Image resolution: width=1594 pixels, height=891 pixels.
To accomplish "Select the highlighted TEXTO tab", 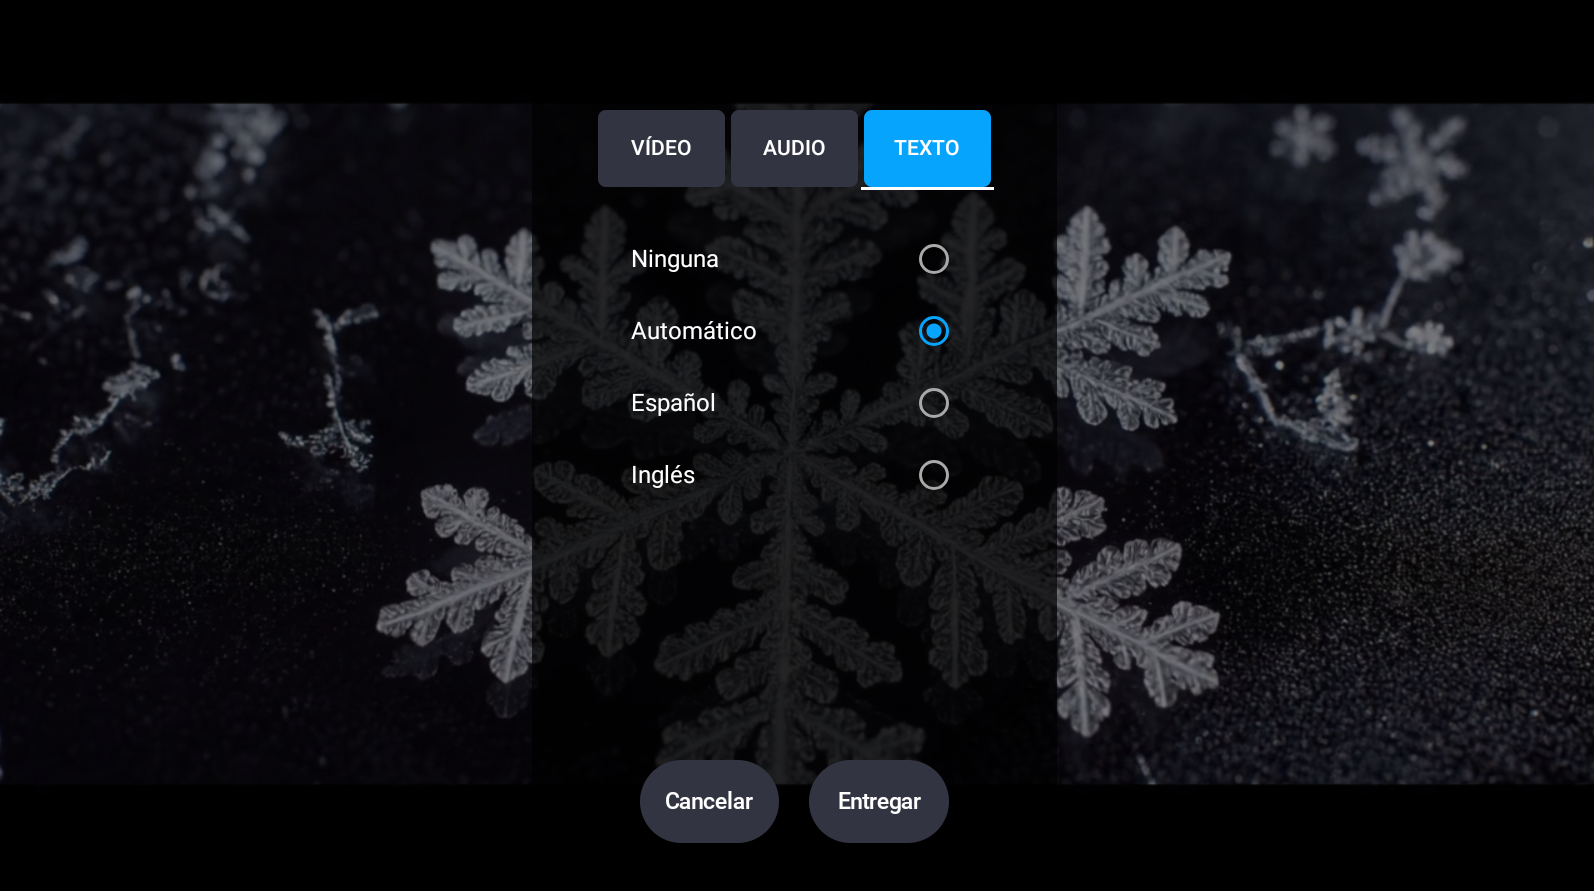I will coord(927,148).
